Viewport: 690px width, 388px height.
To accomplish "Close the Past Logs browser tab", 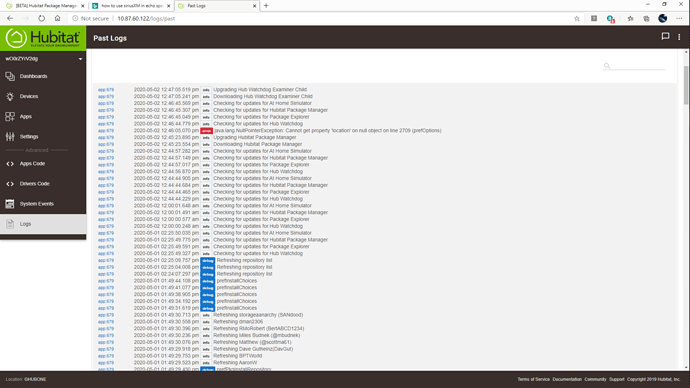I will coord(254,6).
